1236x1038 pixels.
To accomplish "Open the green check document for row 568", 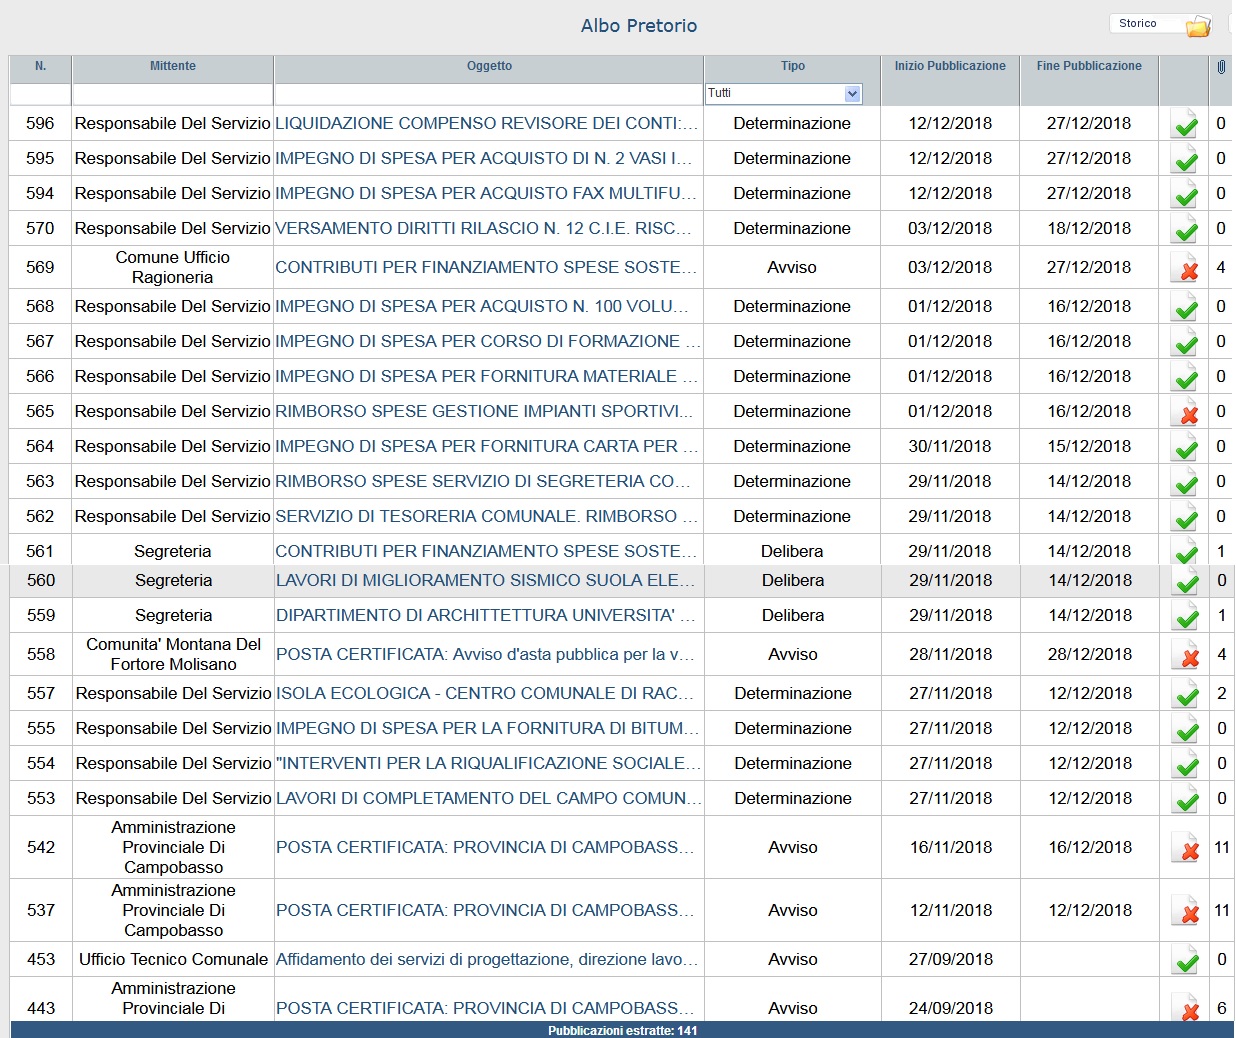I will (1185, 306).
